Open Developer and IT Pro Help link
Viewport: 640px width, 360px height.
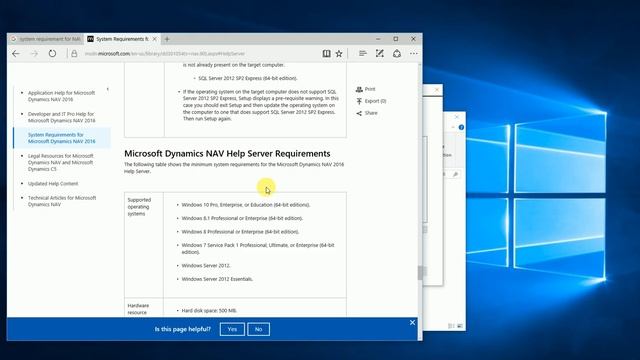(x=61, y=117)
